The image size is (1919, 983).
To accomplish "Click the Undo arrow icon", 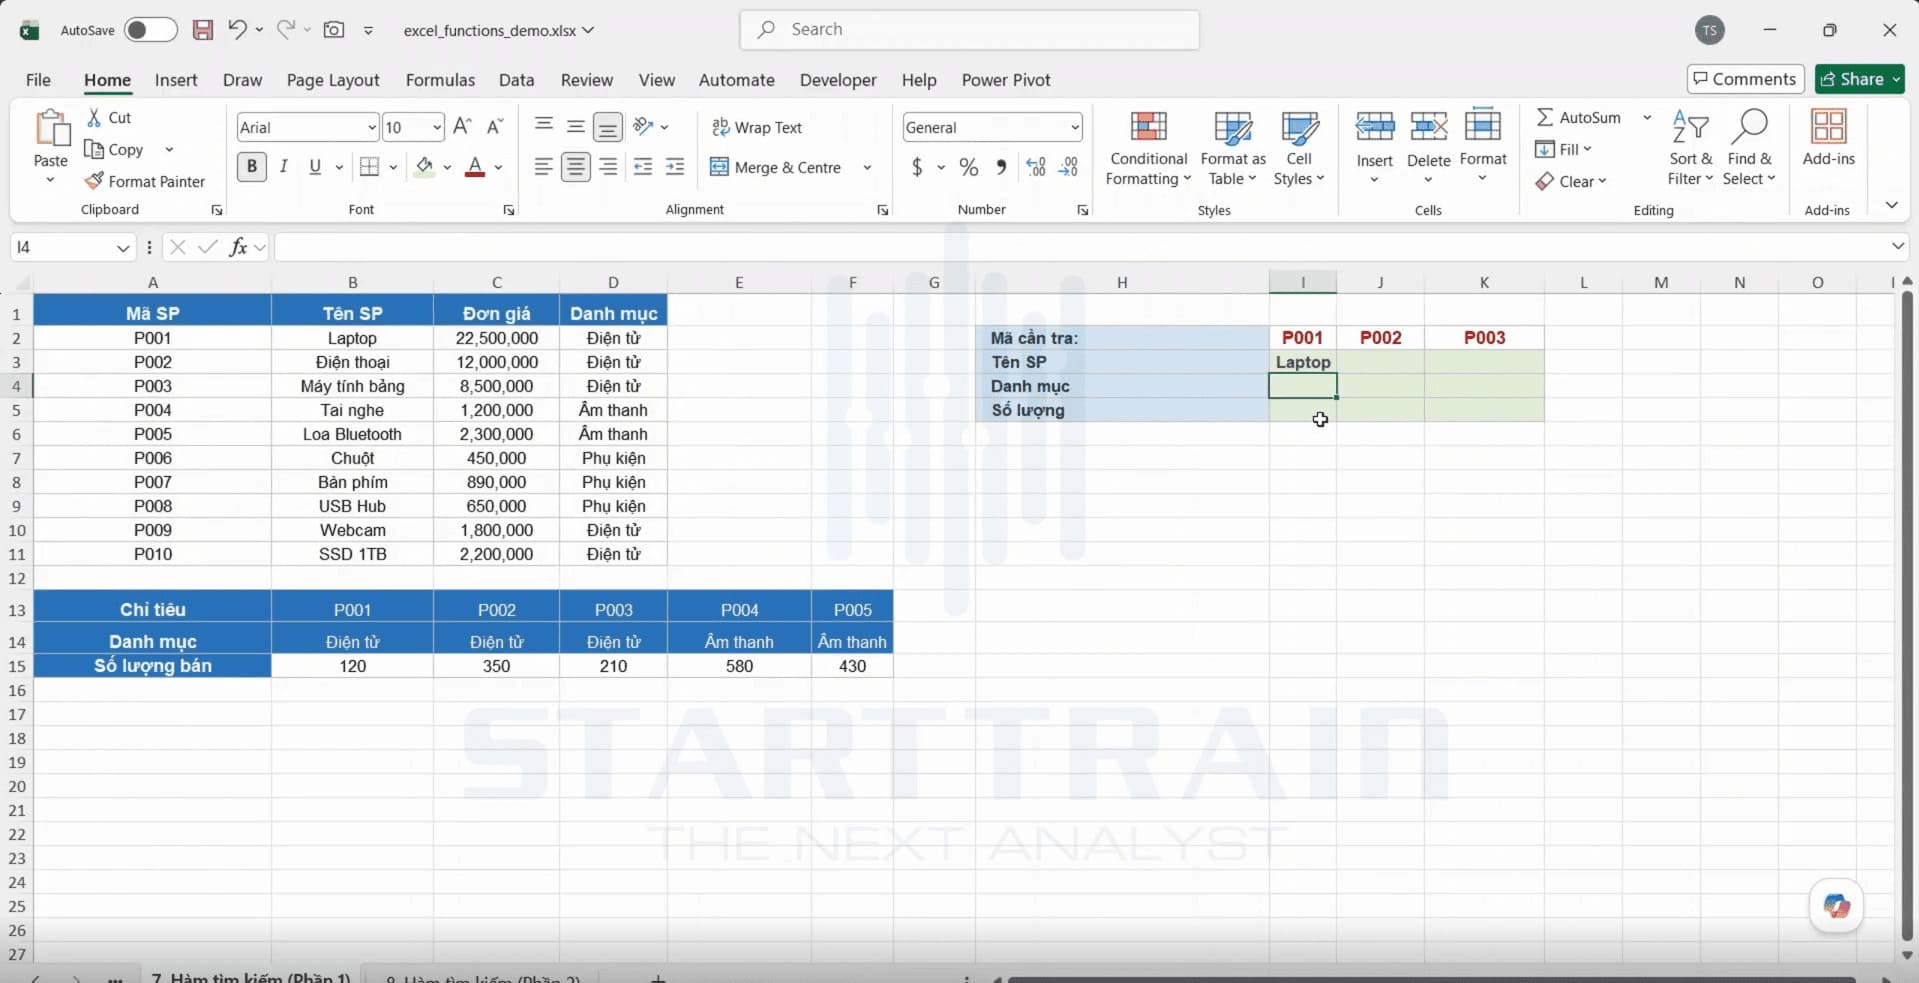I will 237,29.
